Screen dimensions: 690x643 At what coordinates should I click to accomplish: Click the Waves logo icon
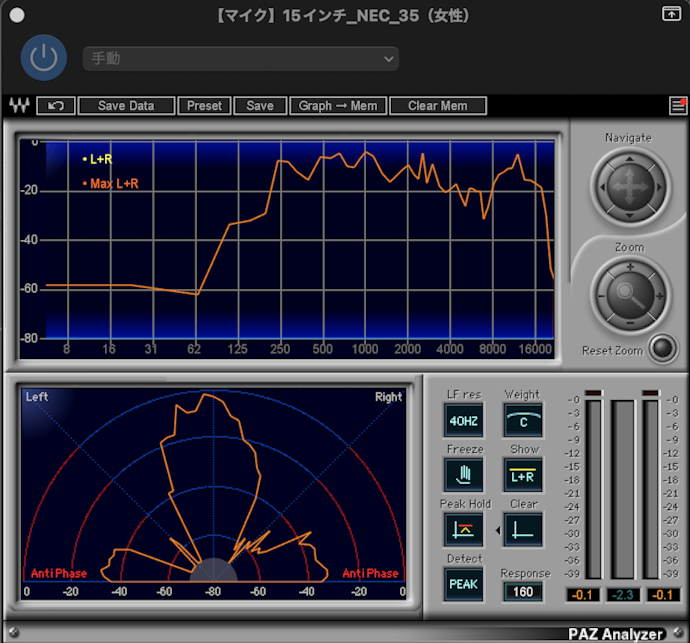(x=19, y=106)
